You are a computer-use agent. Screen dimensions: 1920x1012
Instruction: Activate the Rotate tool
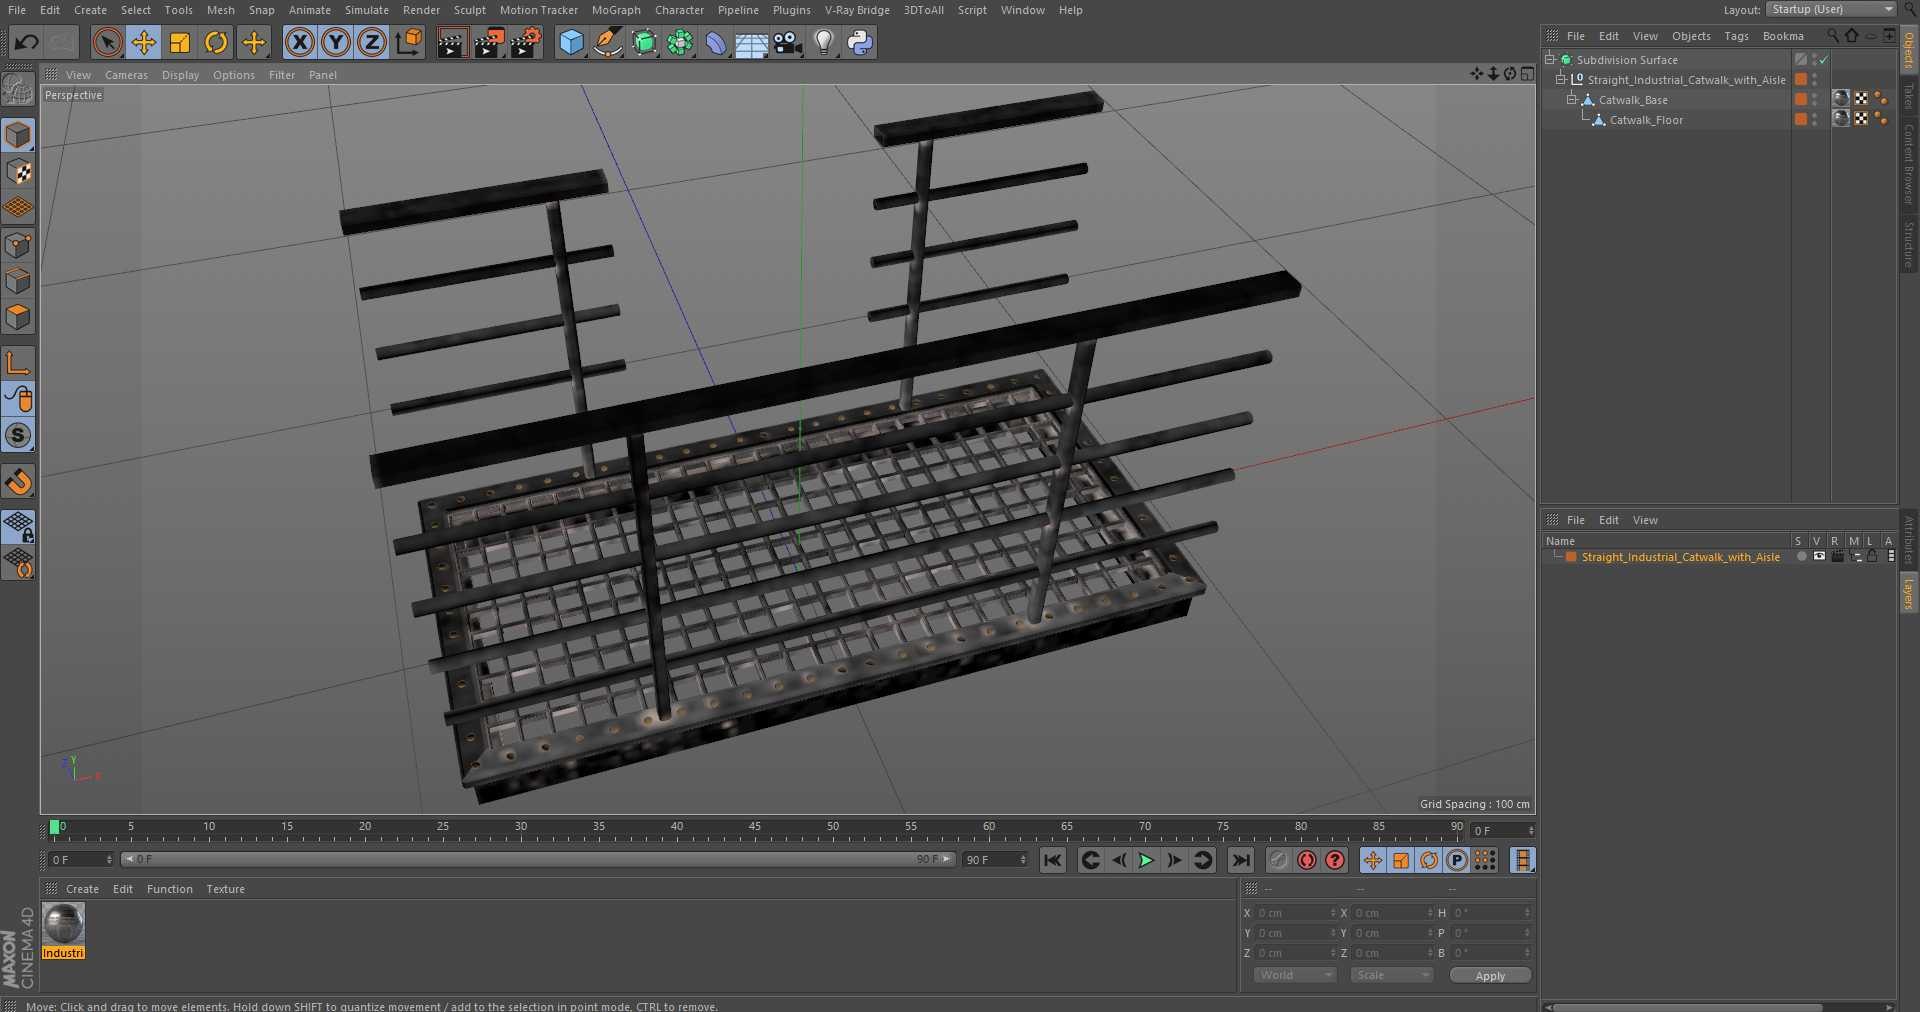click(216, 42)
